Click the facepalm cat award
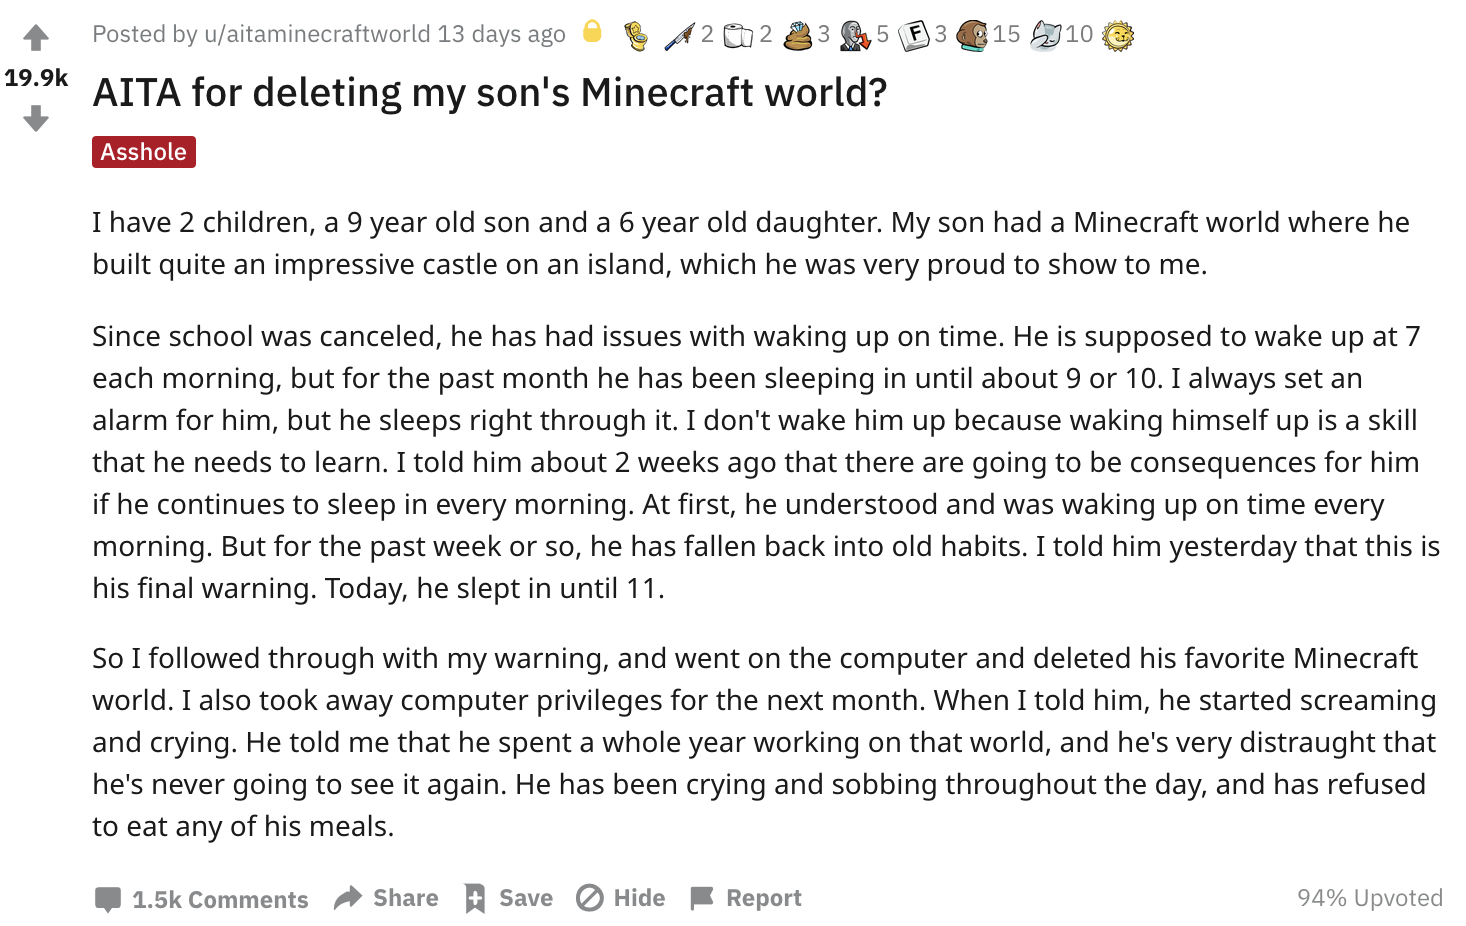 click(1045, 36)
